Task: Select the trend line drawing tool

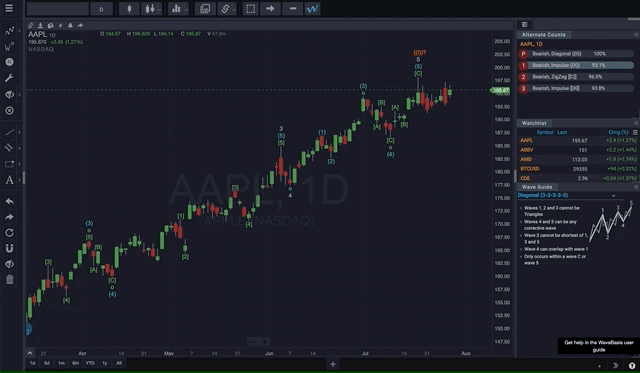Action: pos(9,132)
